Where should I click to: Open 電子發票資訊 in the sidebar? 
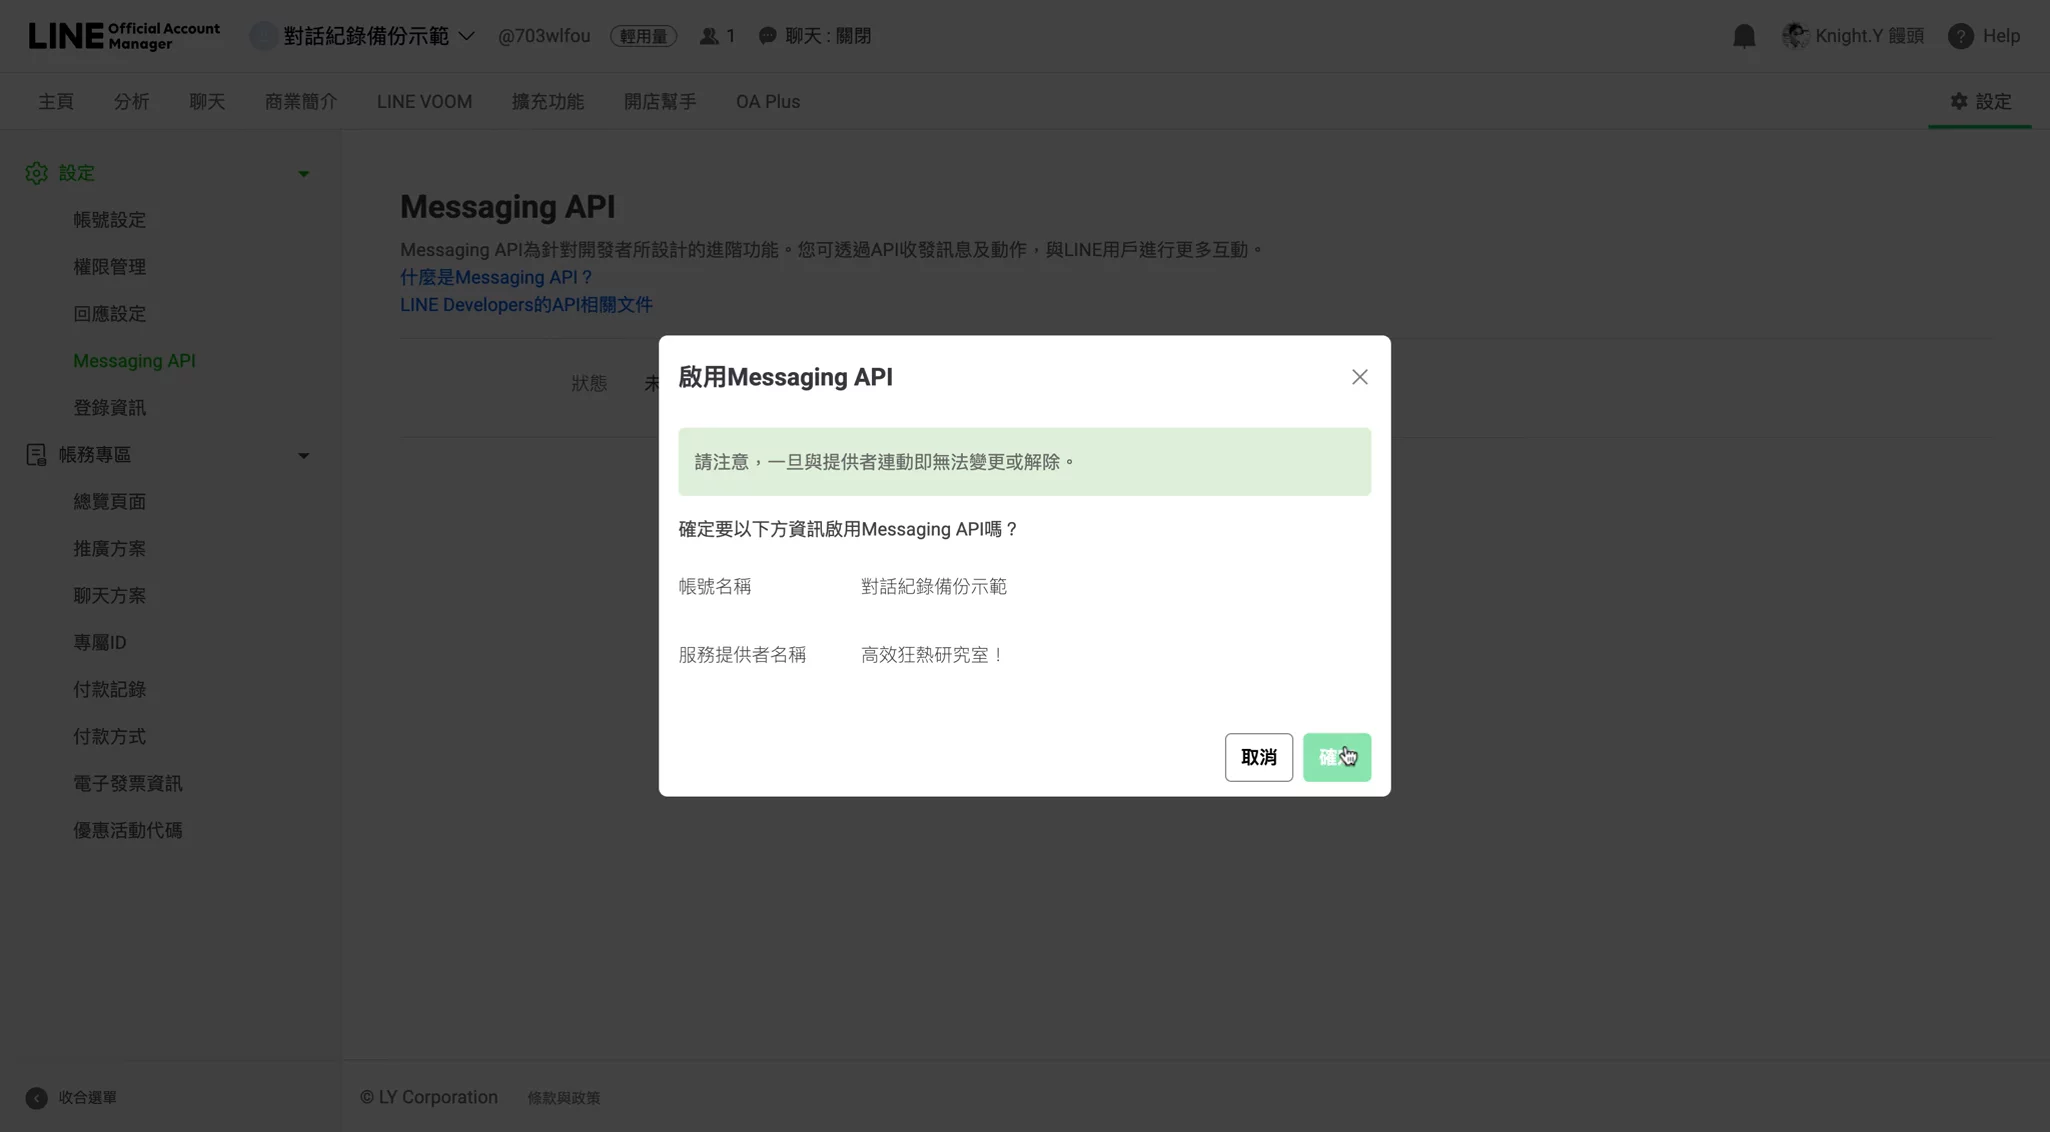point(127,784)
